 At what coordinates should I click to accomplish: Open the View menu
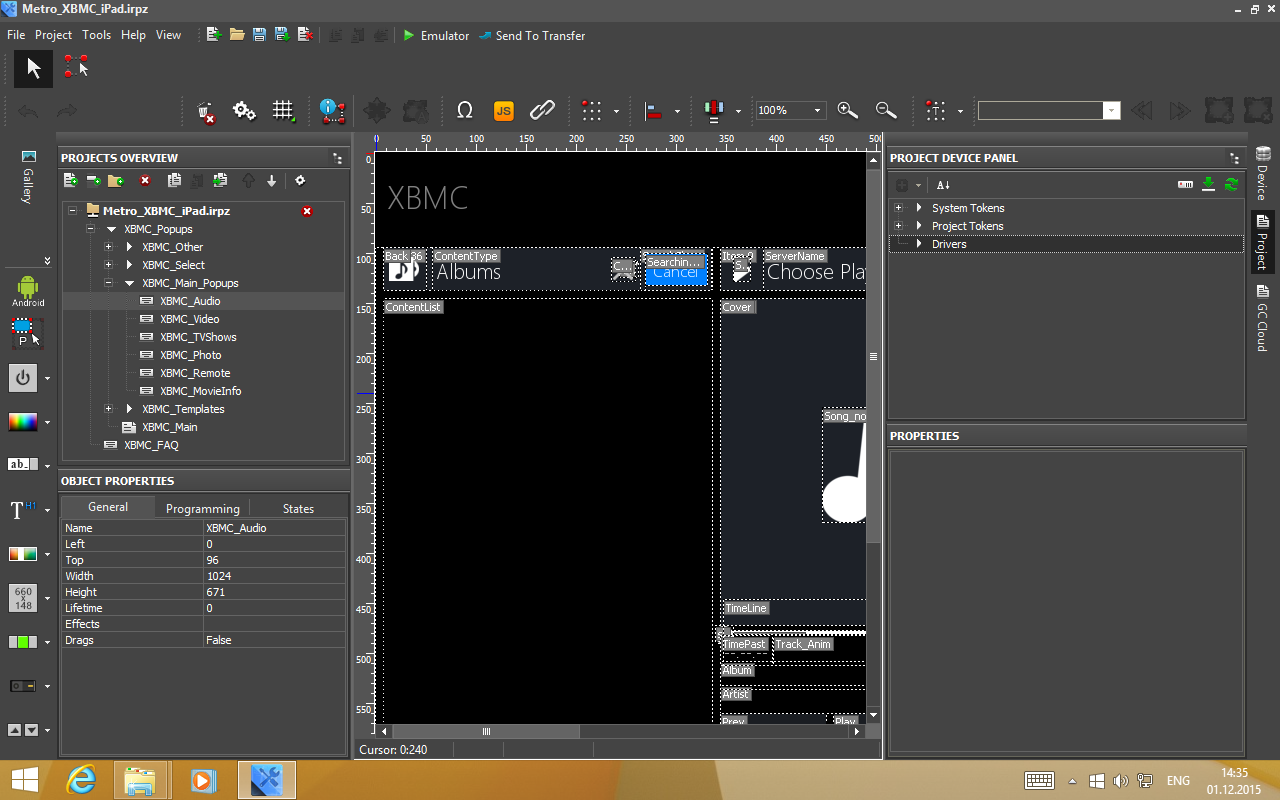pos(168,35)
